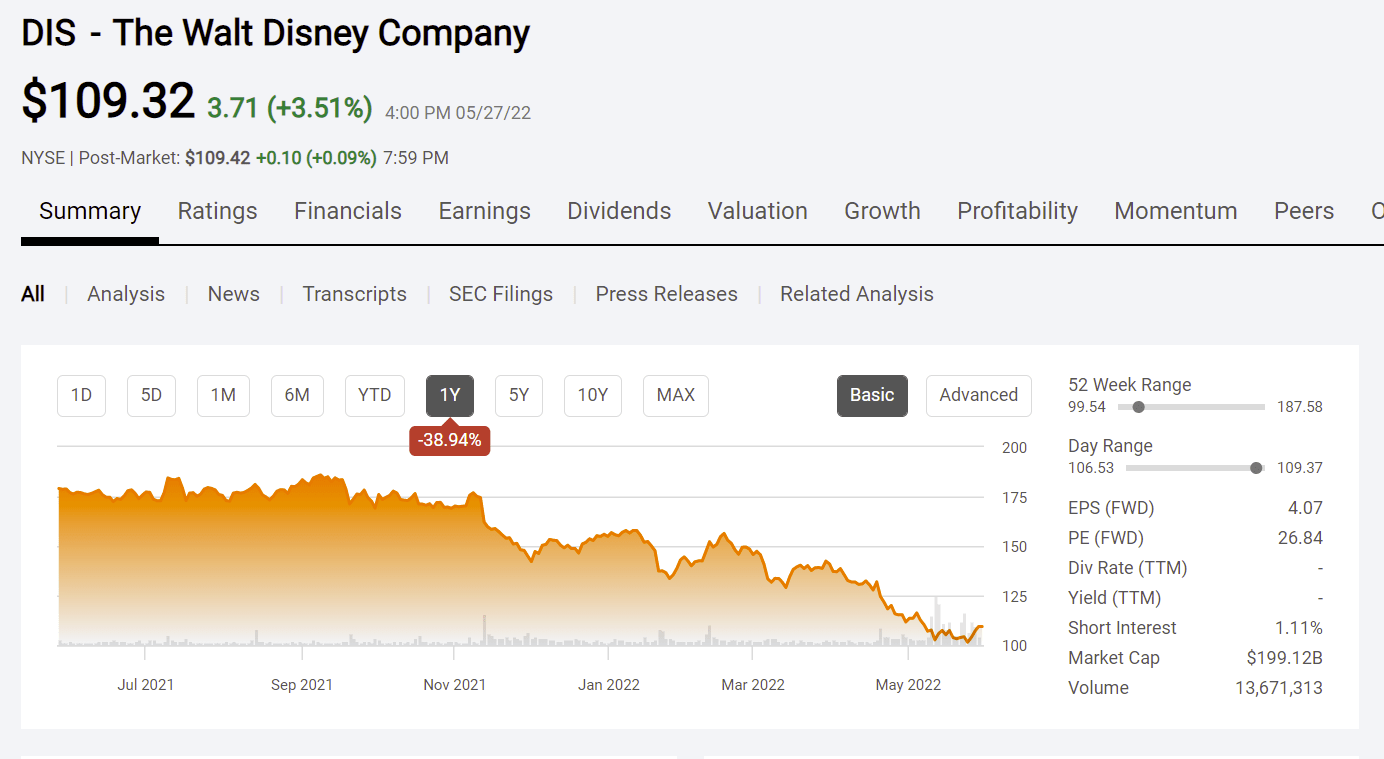Open the Summary tab
Image resolution: width=1384 pixels, height=759 pixels.
pos(90,211)
